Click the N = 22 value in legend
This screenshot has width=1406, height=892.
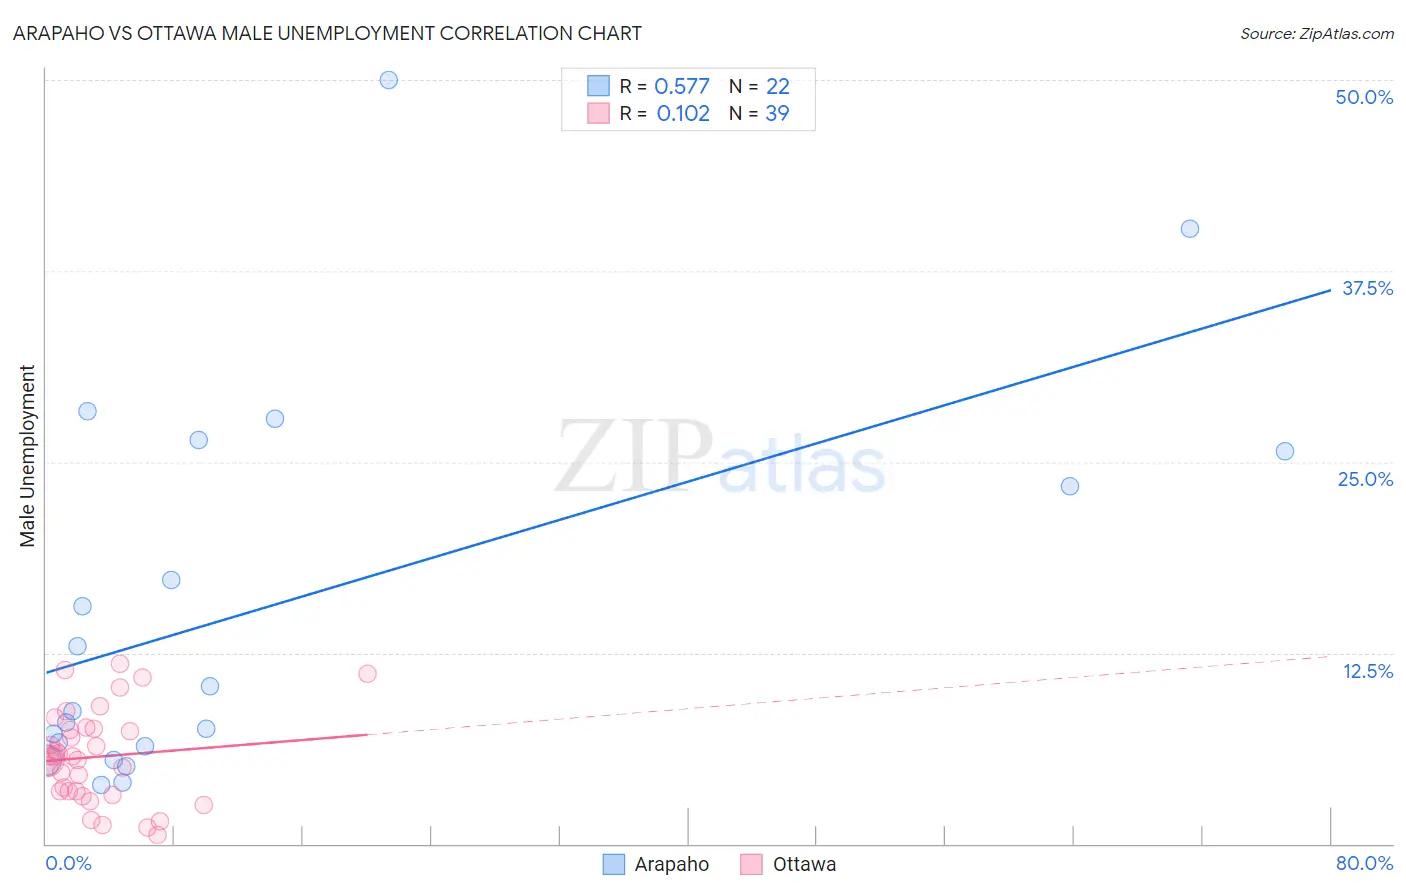[759, 86]
